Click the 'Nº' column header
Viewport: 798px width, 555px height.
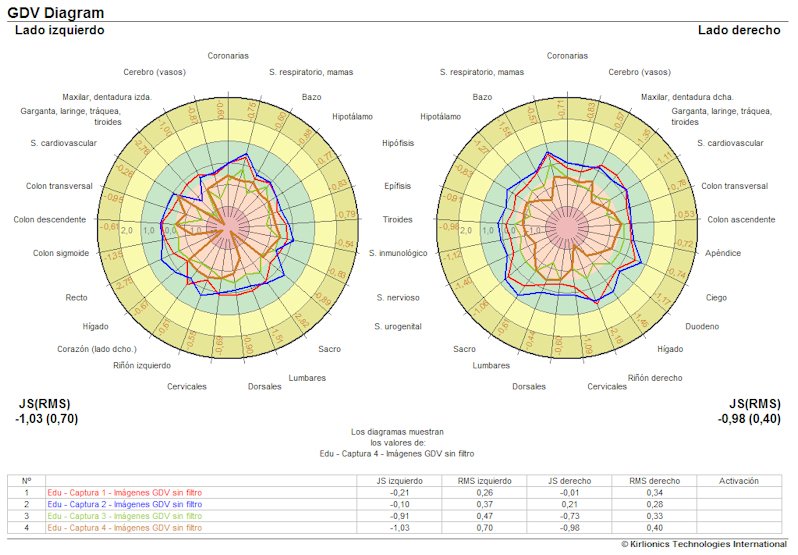pyautogui.click(x=26, y=481)
